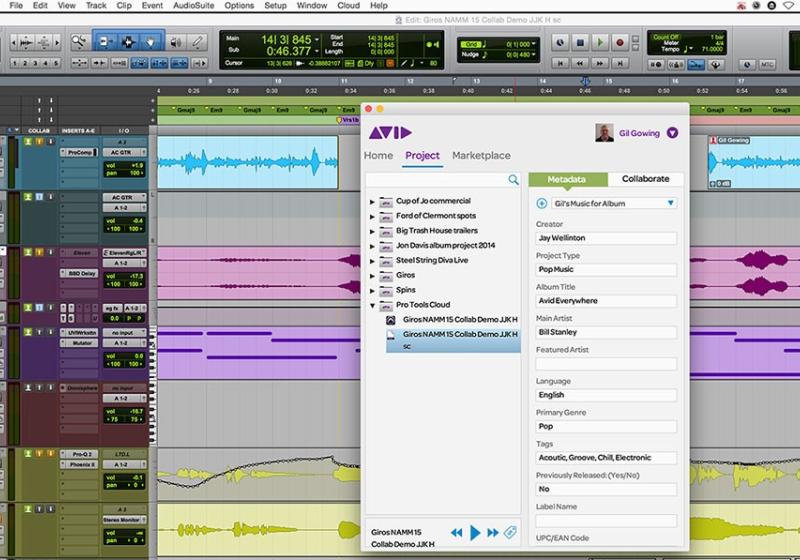Screen dimensions: 800x560
Task: Click rewind in the Avid panel preview
Action: pyautogui.click(x=457, y=533)
